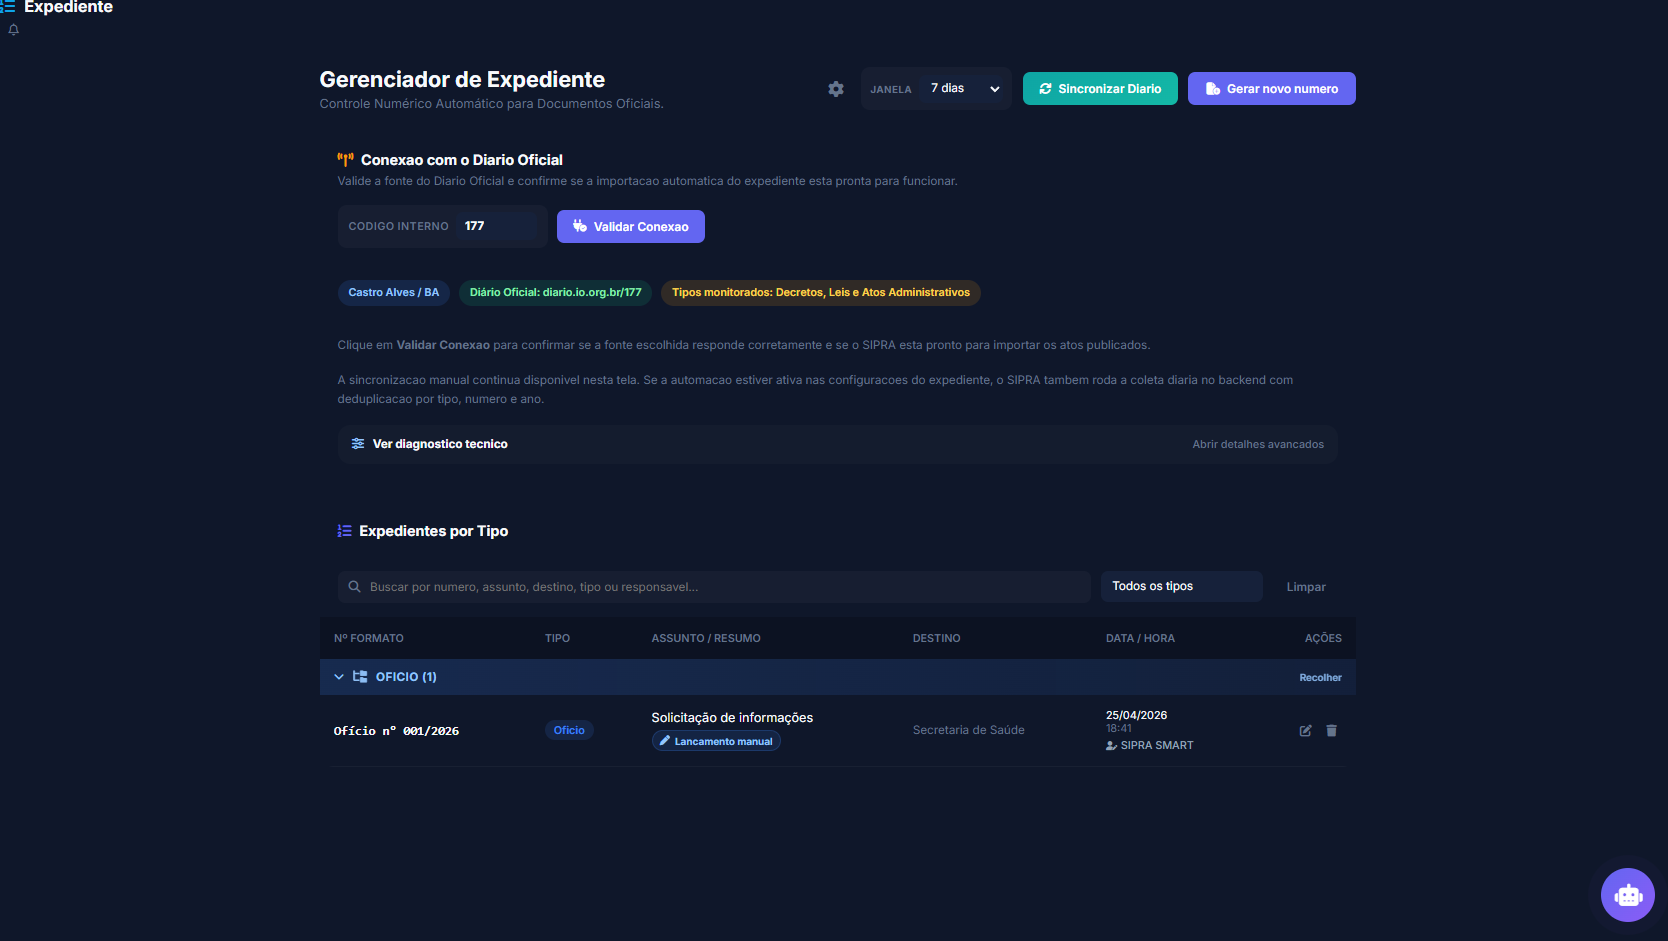This screenshot has width=1668, height=941.
Task: Click the ASSUNTO / RESUMO column header
Action: tap(706, 638)
